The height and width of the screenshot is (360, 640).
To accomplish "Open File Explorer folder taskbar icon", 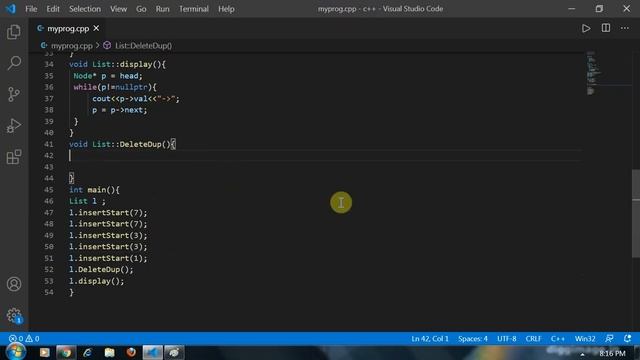I will coord(109,353).
